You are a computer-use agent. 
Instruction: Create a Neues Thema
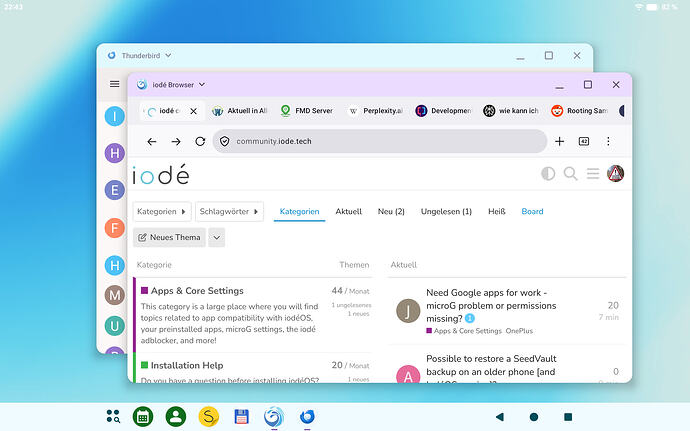[x=169, y=237]
